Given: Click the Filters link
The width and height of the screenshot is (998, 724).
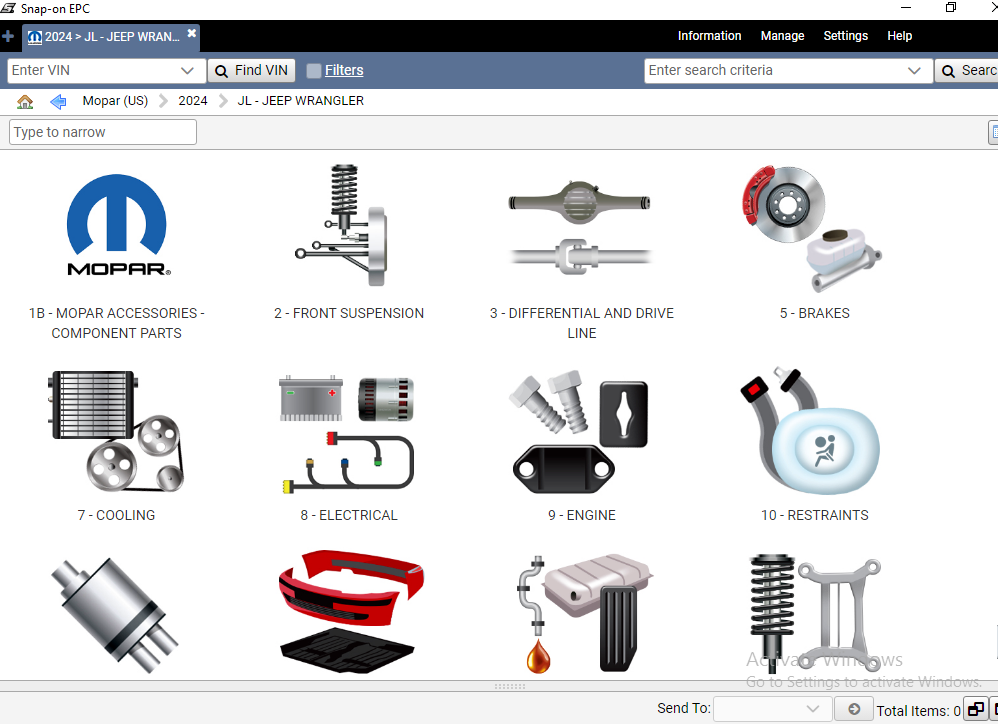Looking at the screenshot, I should (x=344, y=71).
